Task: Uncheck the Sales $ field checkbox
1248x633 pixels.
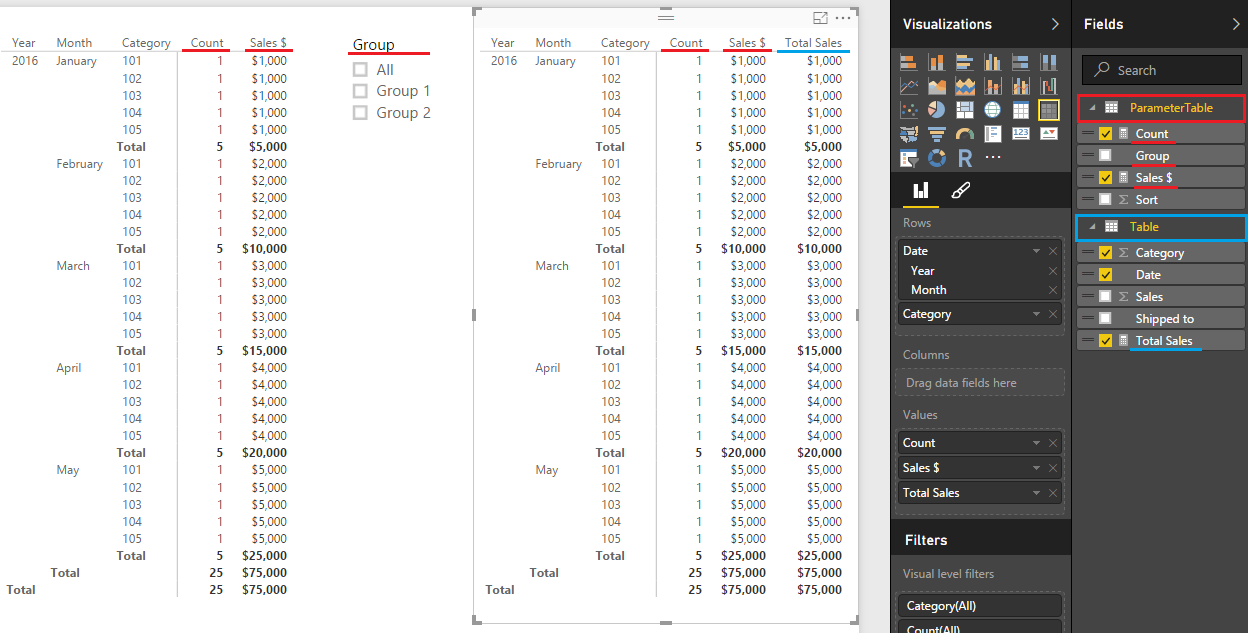Action: click(x=1105, y=178)
